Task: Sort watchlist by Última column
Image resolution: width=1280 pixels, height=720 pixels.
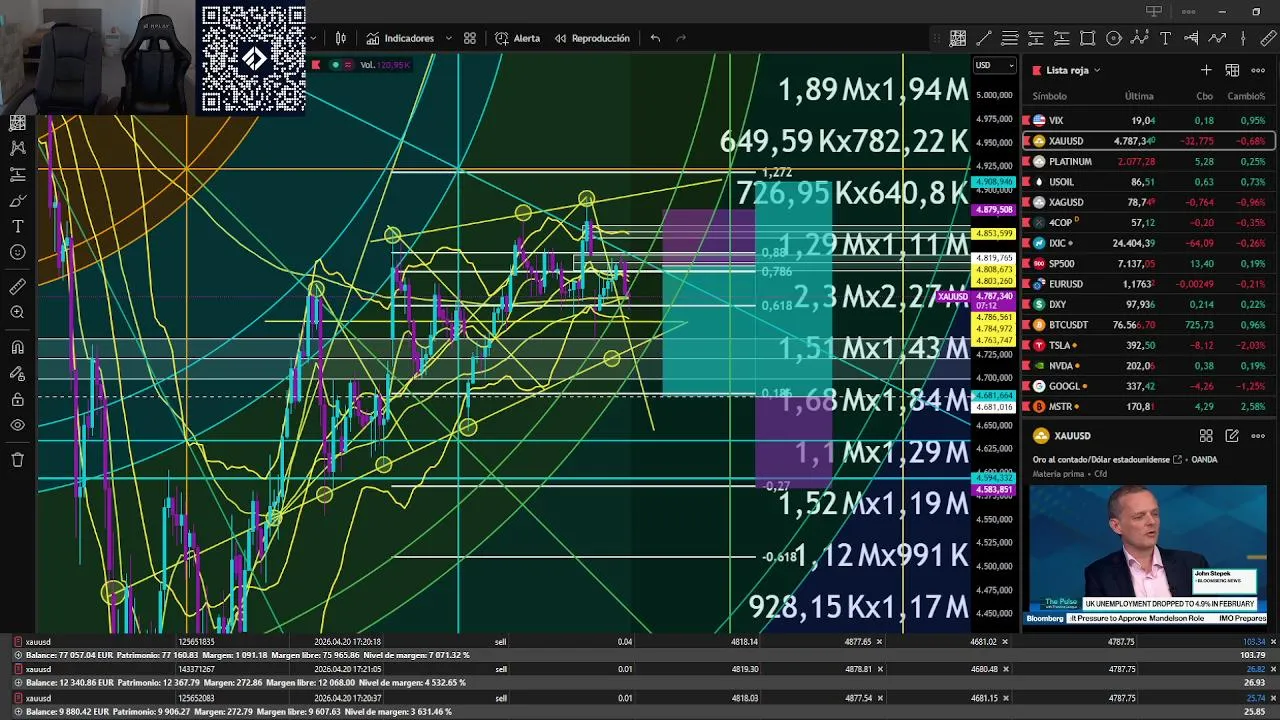Action: pyautogui.click(x=1139, y=96)
